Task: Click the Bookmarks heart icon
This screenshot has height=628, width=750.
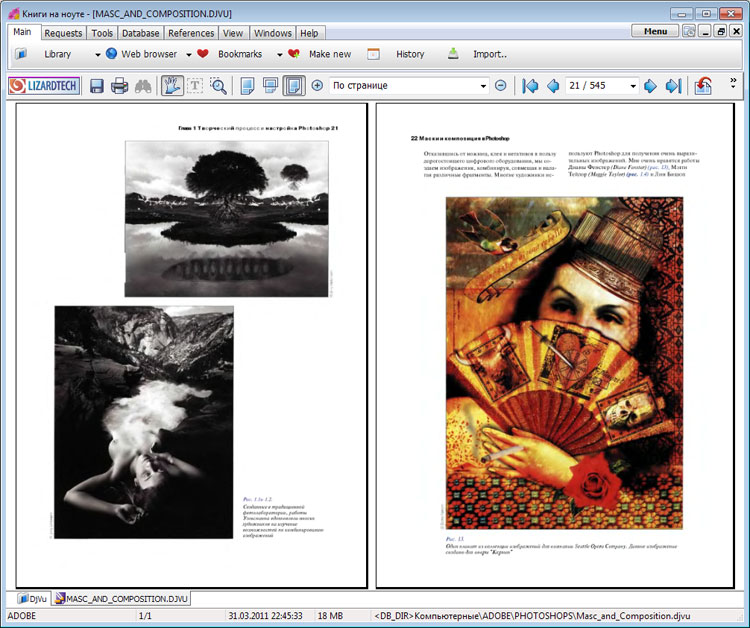Action: pos(203,54)
